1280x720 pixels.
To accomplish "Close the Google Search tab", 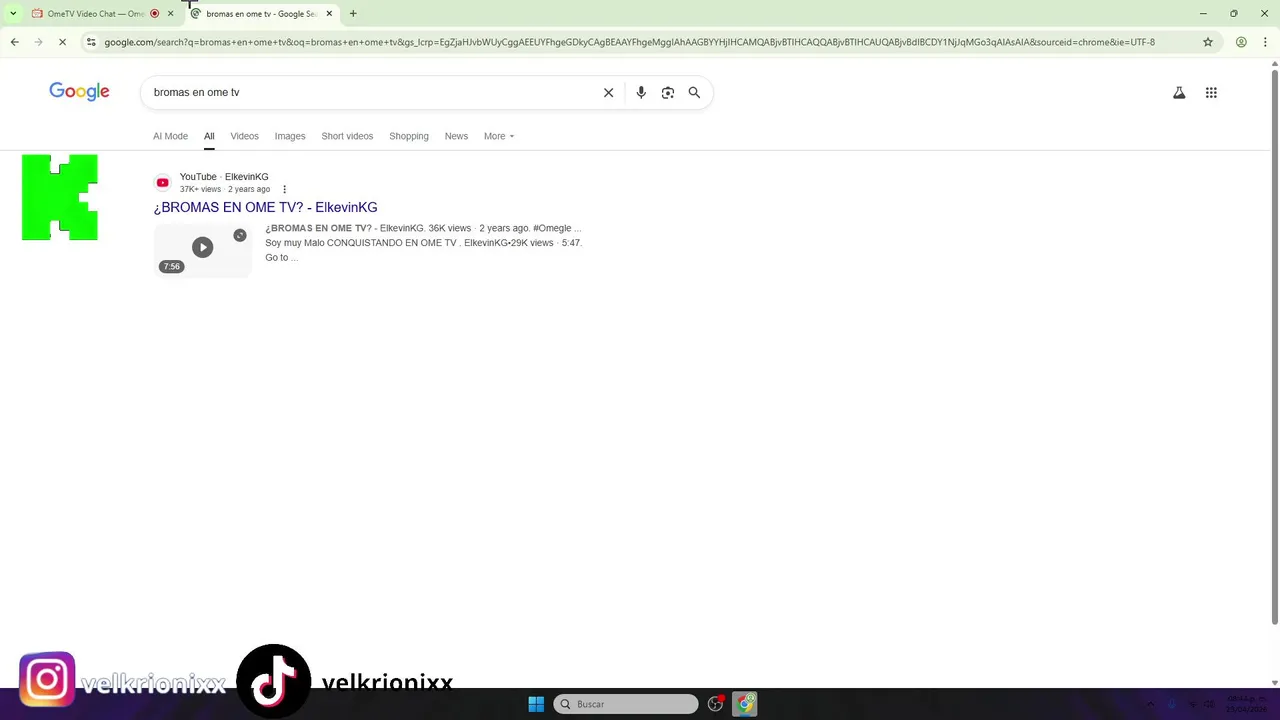I will 329,14.
